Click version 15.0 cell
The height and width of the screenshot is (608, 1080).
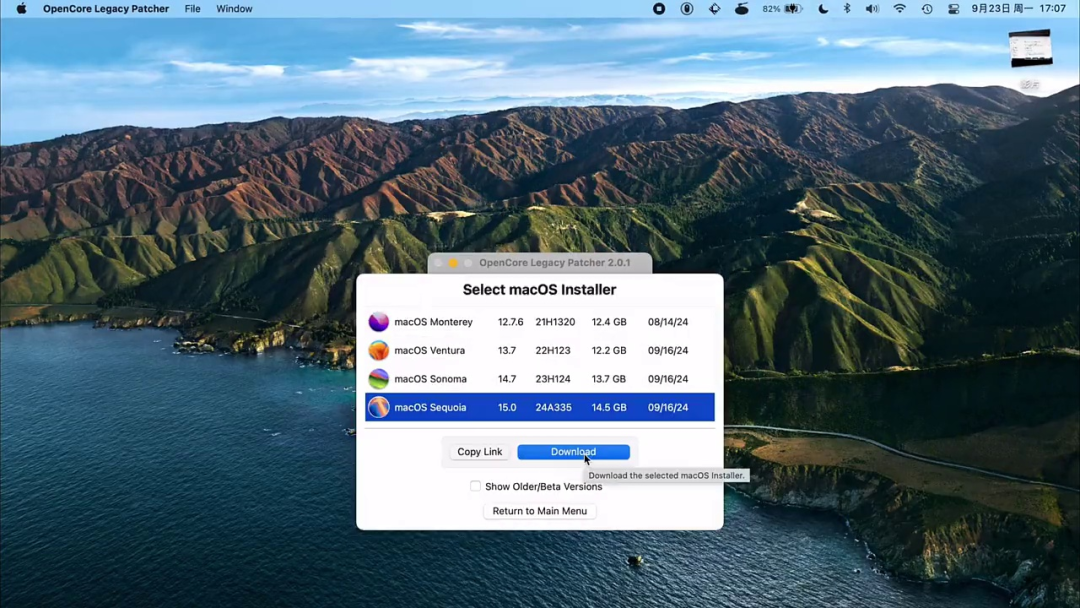tap(507, 407)
